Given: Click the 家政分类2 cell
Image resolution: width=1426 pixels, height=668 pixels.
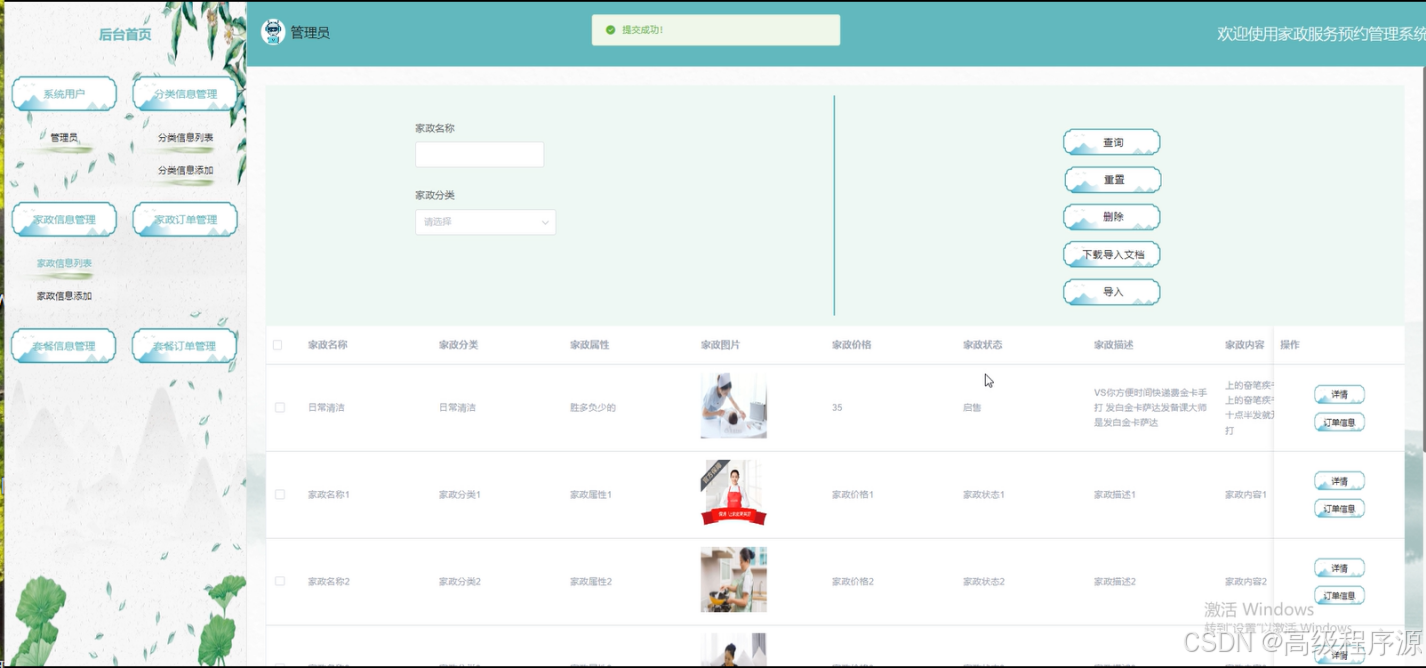Looking at the screenshot, I should pyautogui.click(x=460, y=582).
